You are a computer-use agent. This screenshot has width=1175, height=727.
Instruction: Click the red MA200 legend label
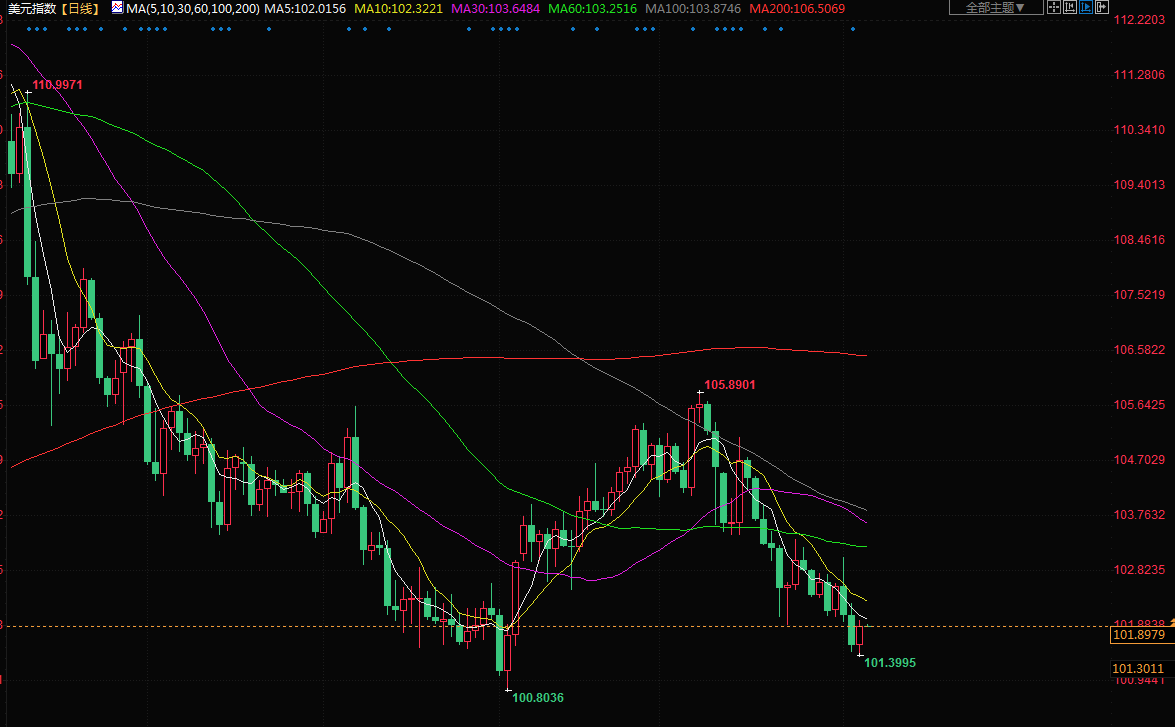pos(797,8)
